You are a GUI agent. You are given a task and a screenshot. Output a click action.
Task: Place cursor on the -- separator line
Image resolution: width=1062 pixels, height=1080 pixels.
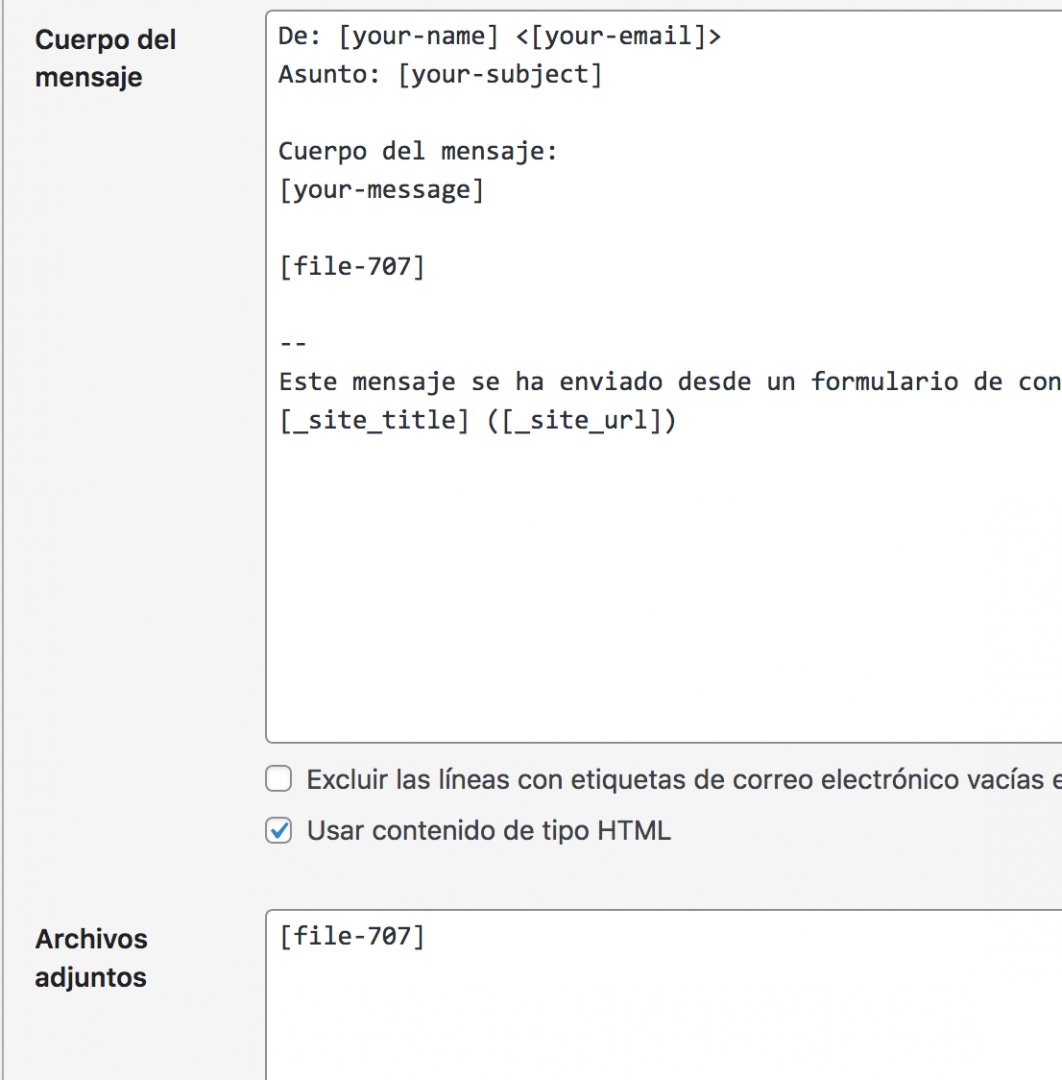pos(293,343)
